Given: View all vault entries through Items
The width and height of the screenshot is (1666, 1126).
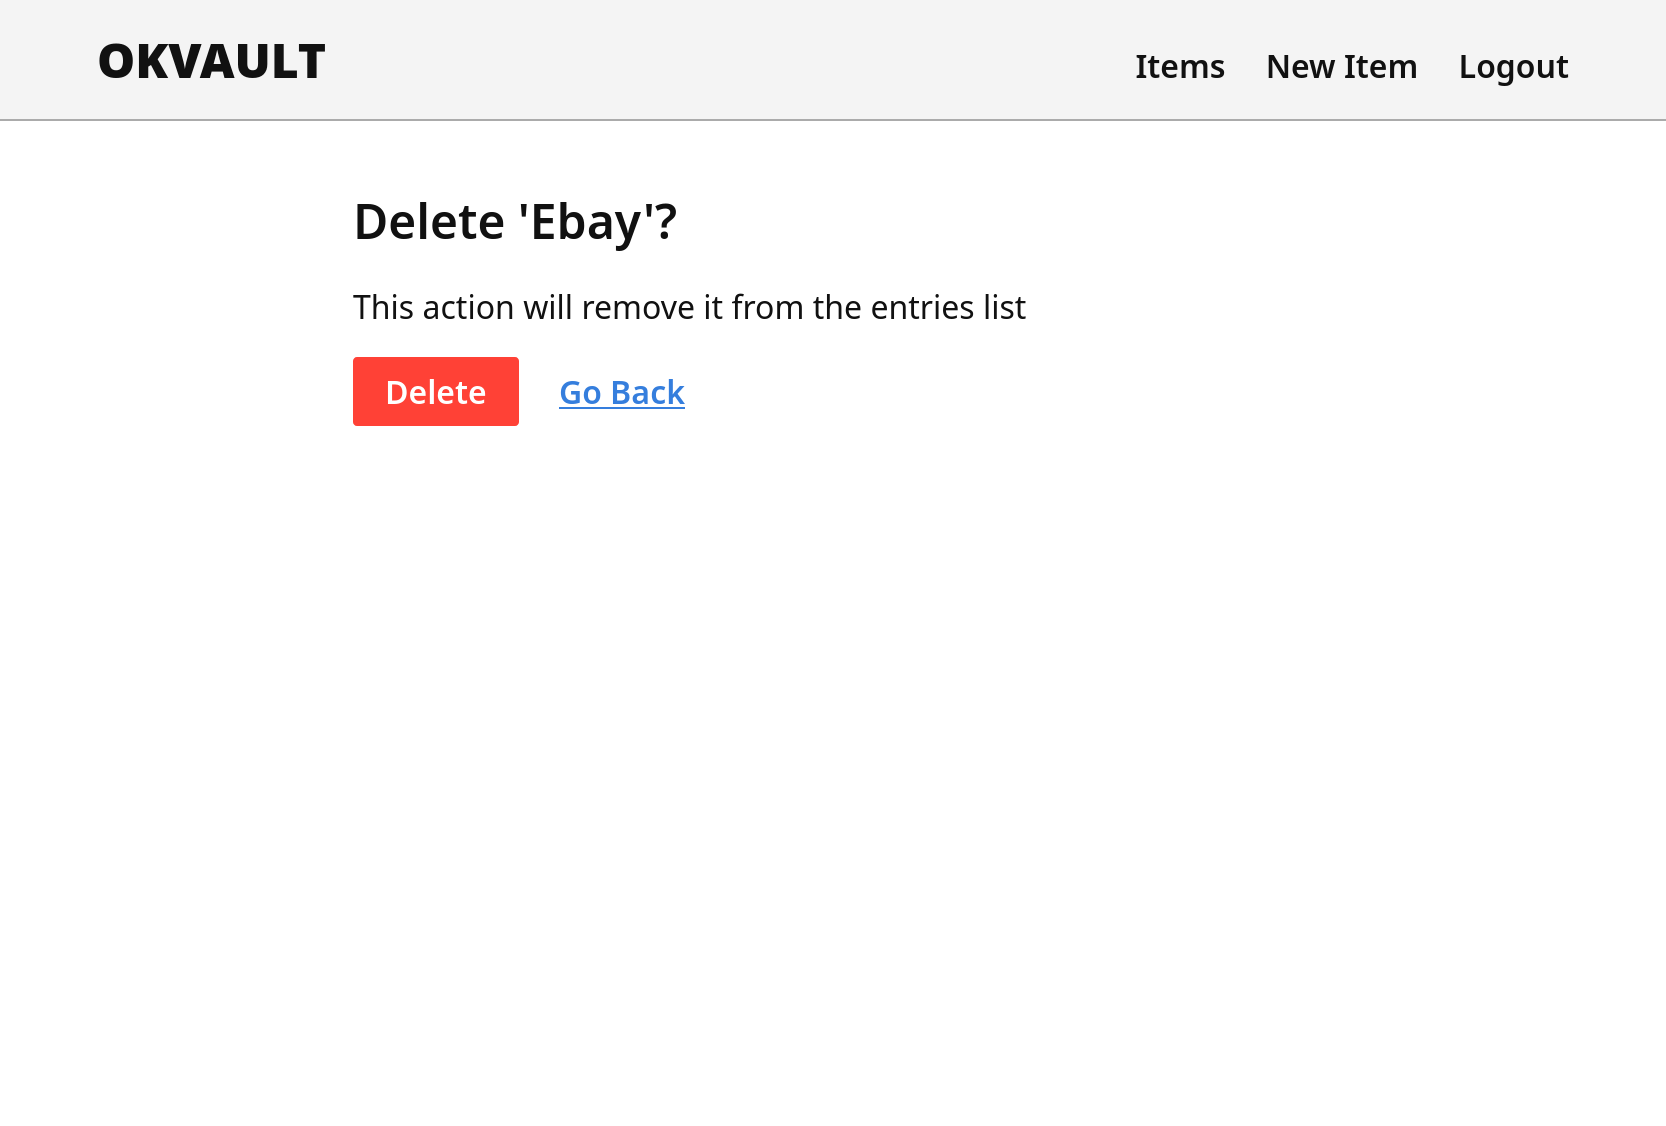Looking at the screenshot, I should tap(1179, 66).
